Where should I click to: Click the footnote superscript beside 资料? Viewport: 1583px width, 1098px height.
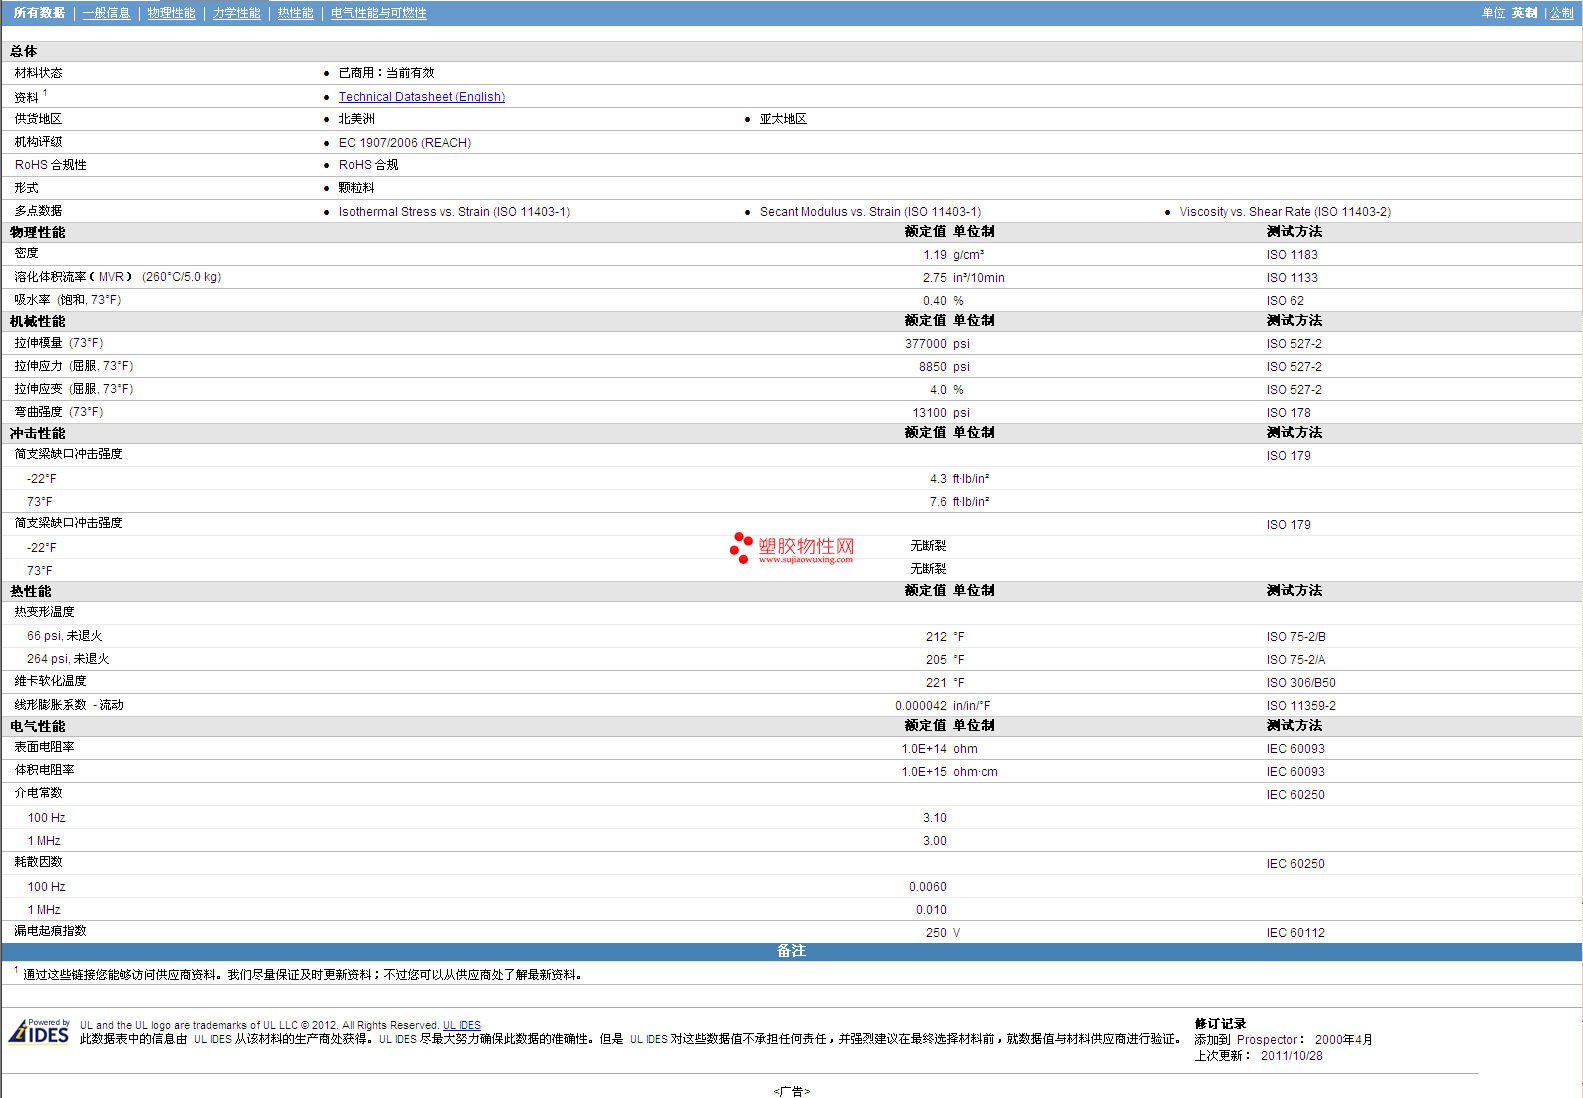pyautogui.click(x=45, y=93)
